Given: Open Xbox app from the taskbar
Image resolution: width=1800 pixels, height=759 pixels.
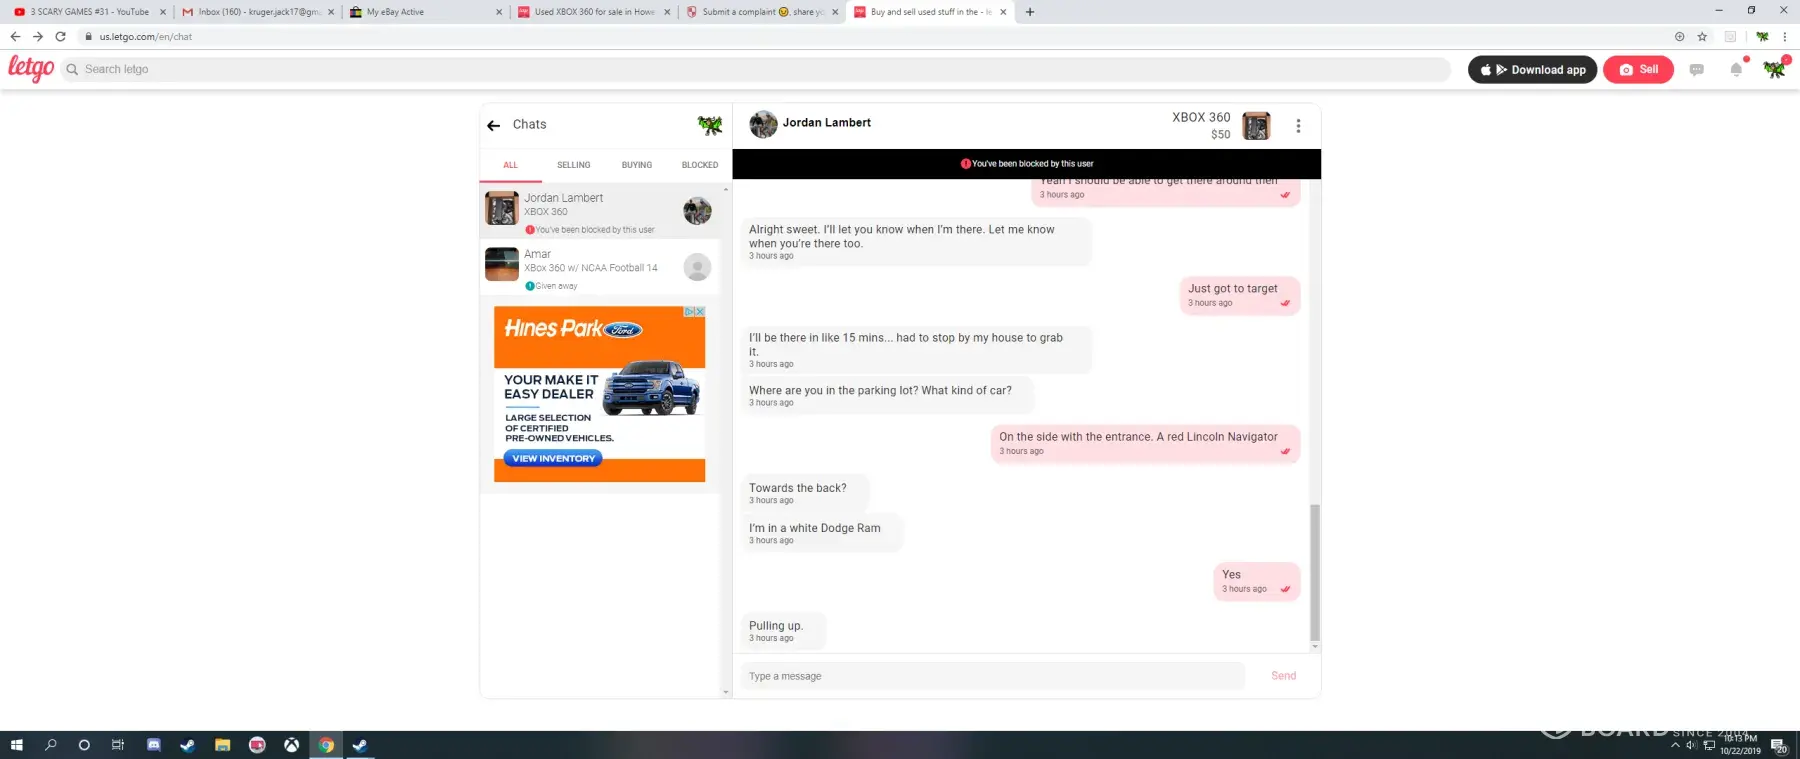Looking at the screenshot, I should click(x=291, y=745).
